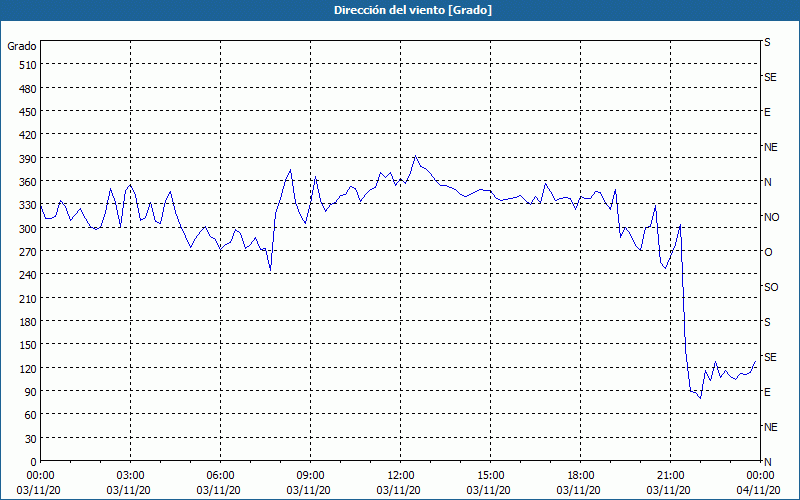Click the 450 degree axis label

coord(28,112)
